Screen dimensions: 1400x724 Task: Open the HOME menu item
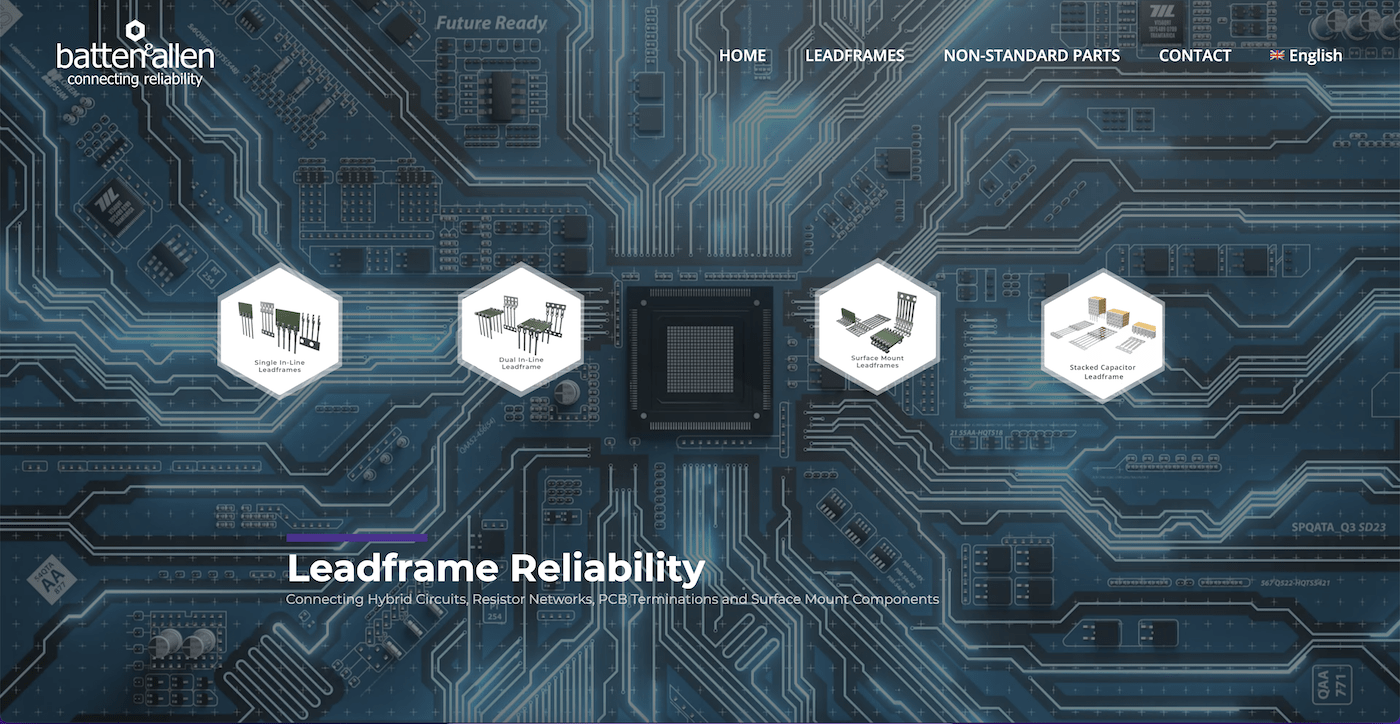[742, 55]
